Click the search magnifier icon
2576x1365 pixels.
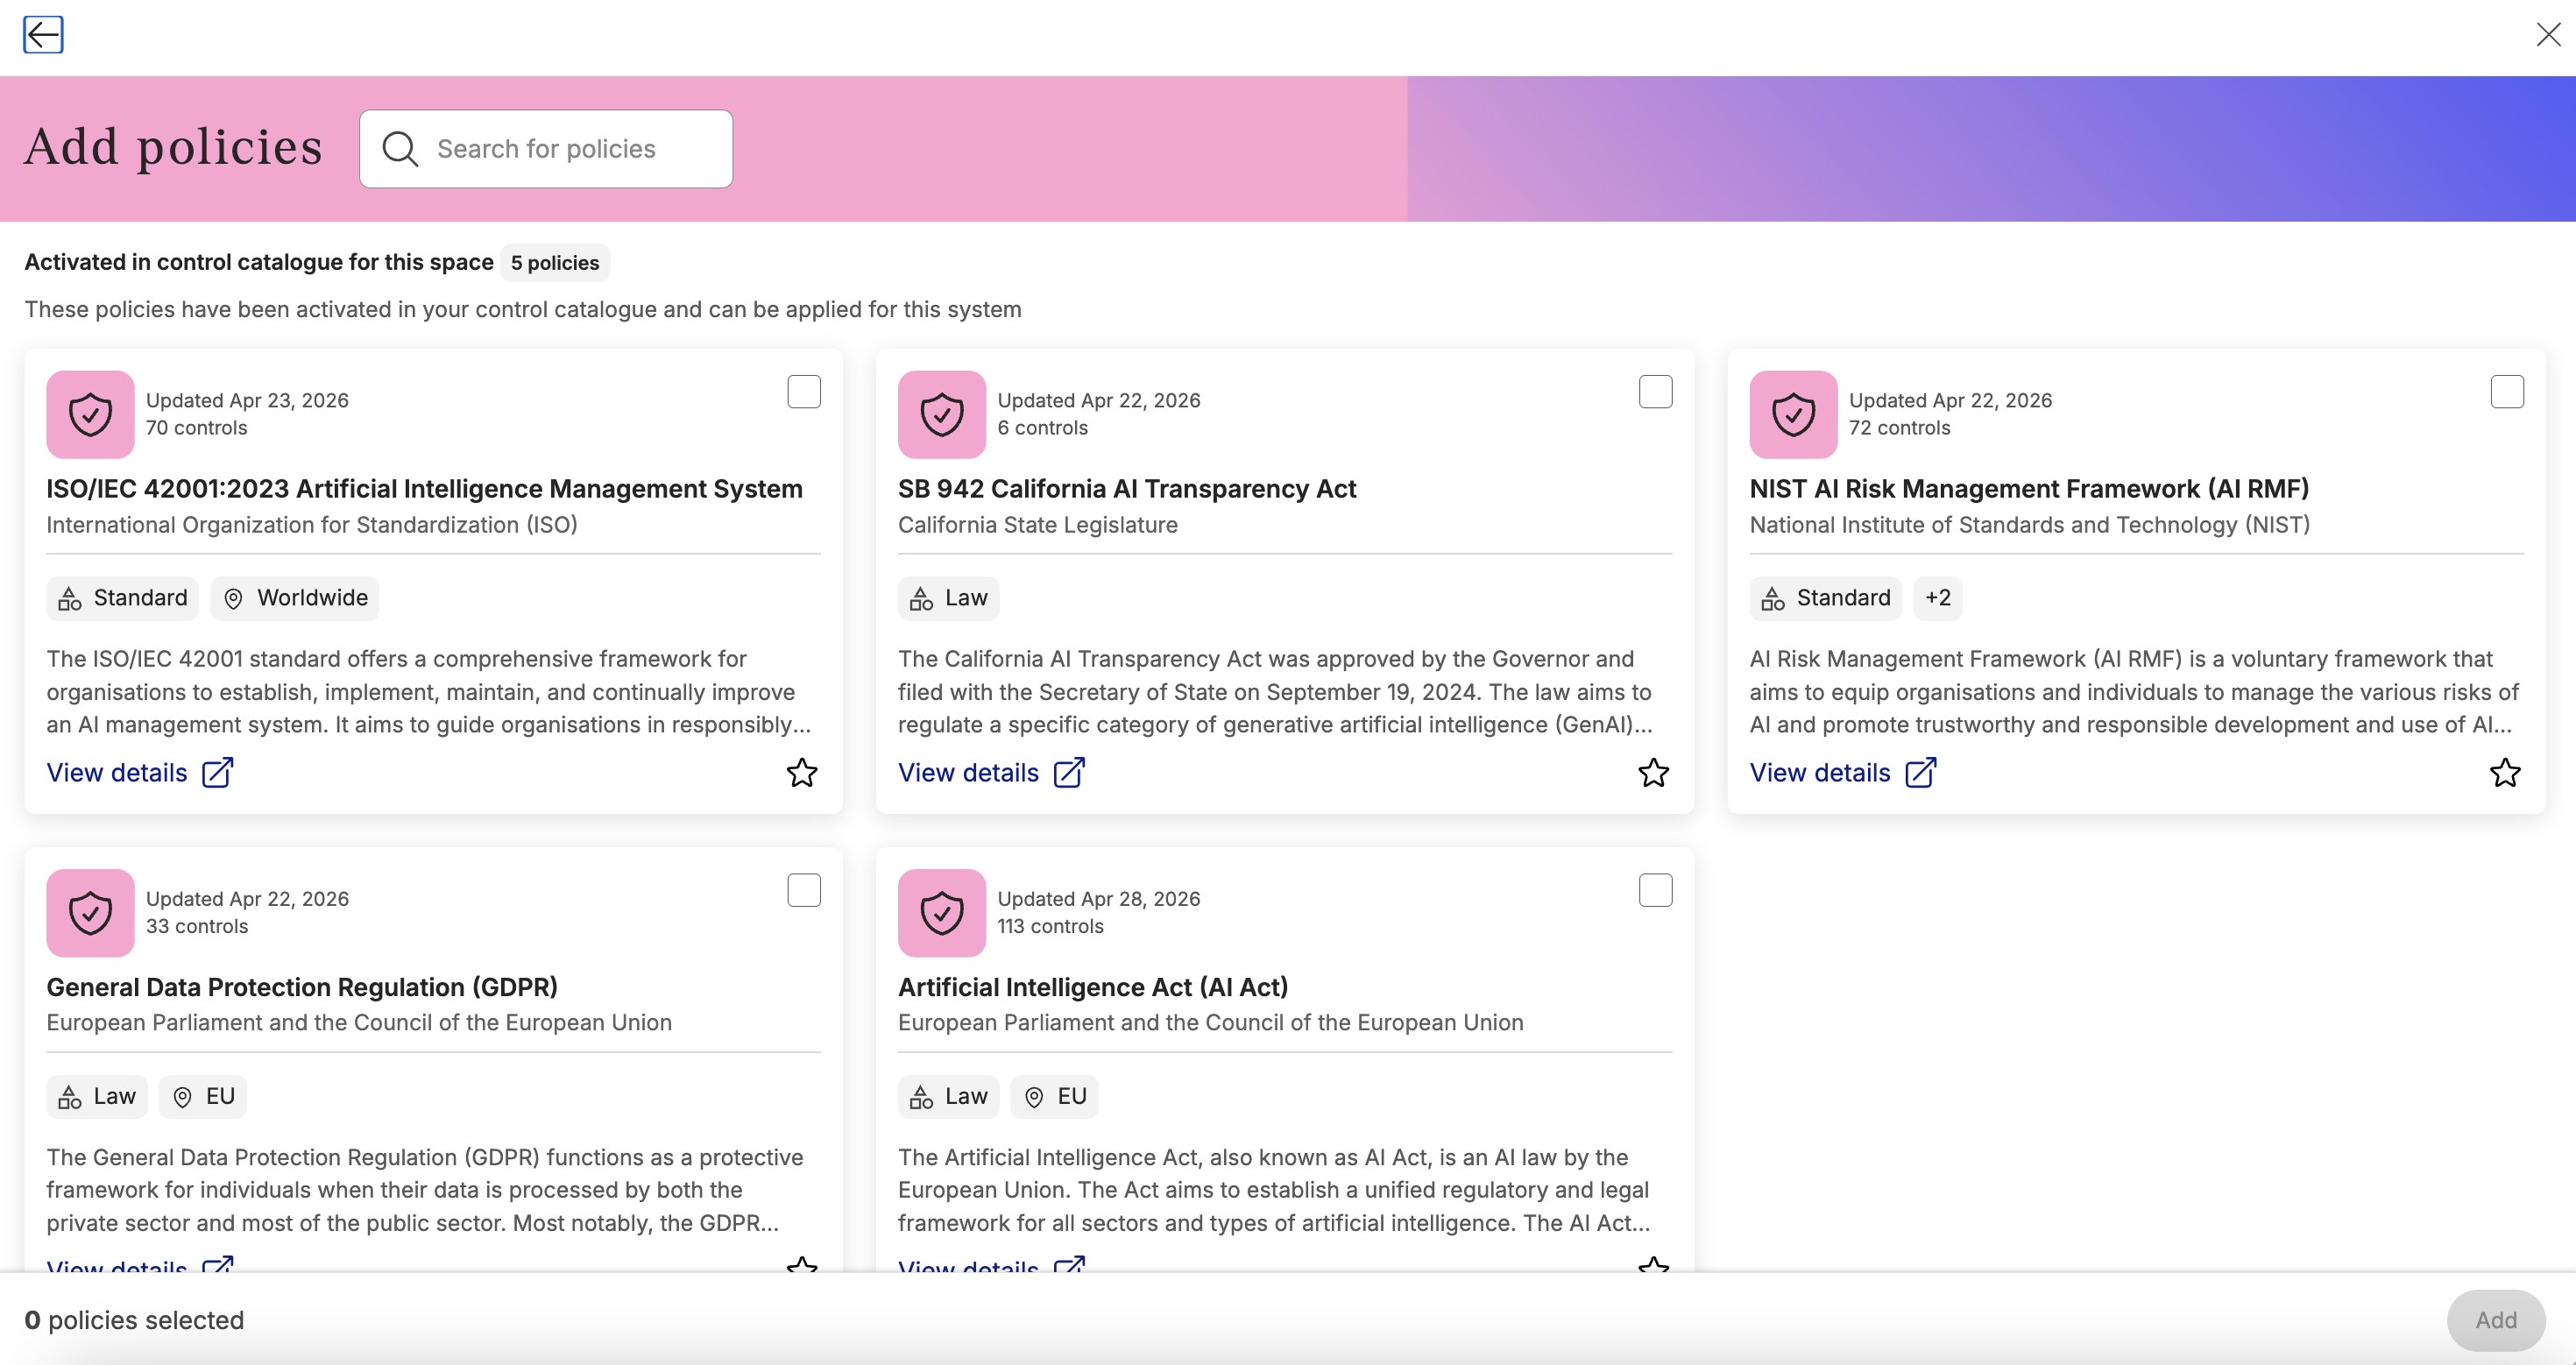pyautogui.click(x=400, y=149)
